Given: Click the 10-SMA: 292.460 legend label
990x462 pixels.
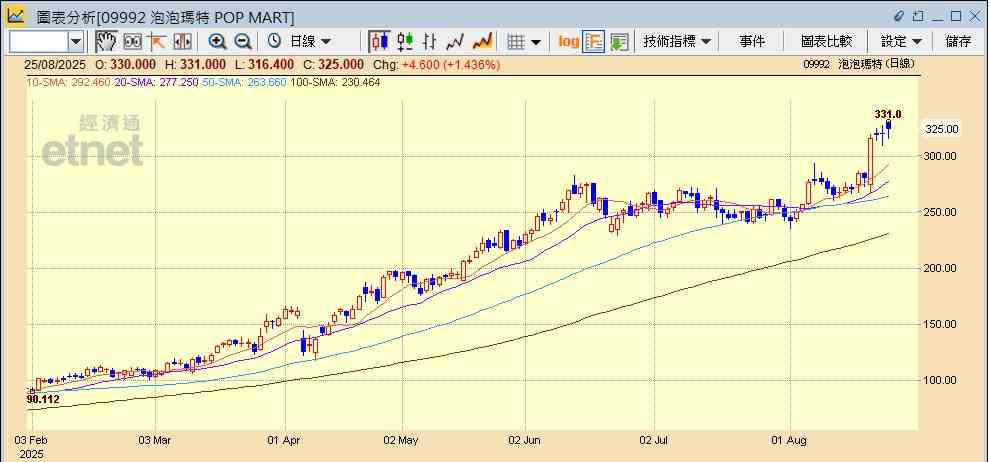Looking at the screenshot, I should coord(68,82).
